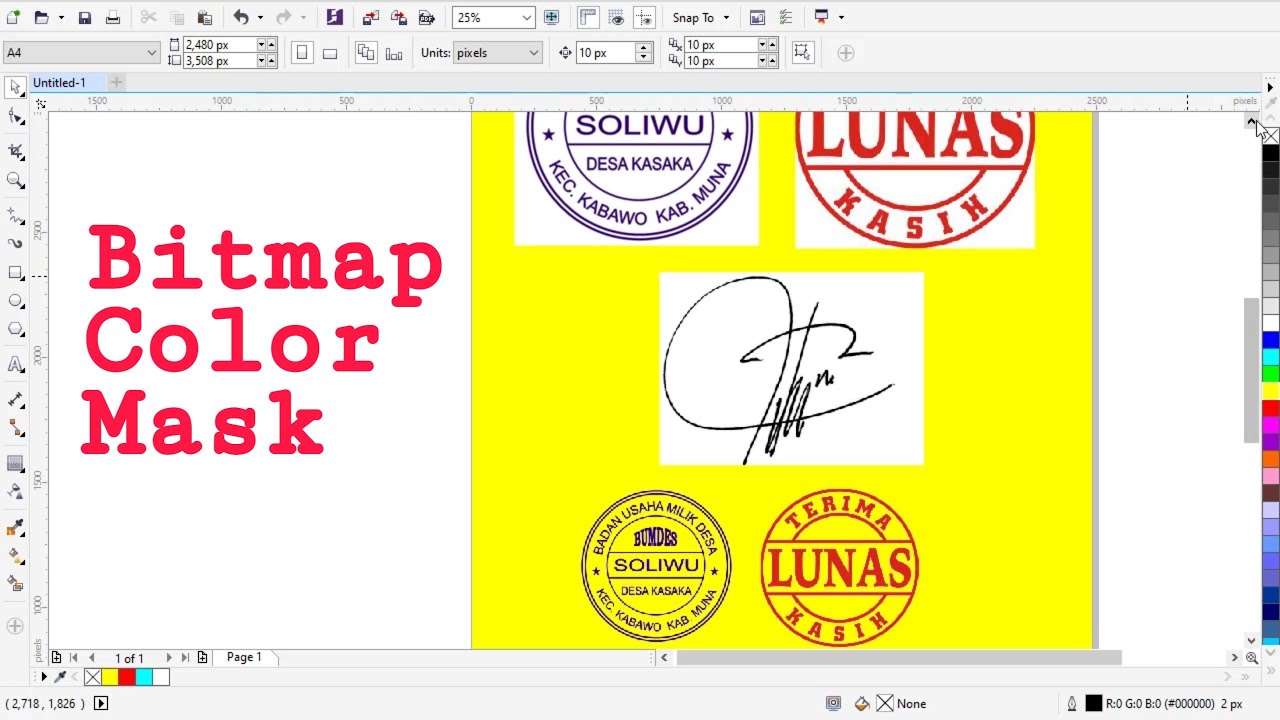
Task: Select the Artistic Media tool
Action: pos(15,243)
